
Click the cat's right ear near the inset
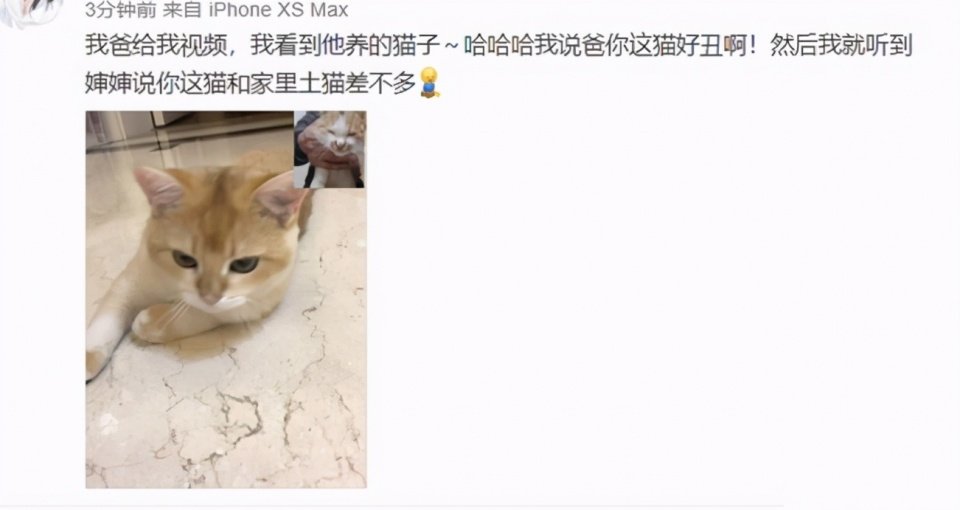tap(280, 197)
